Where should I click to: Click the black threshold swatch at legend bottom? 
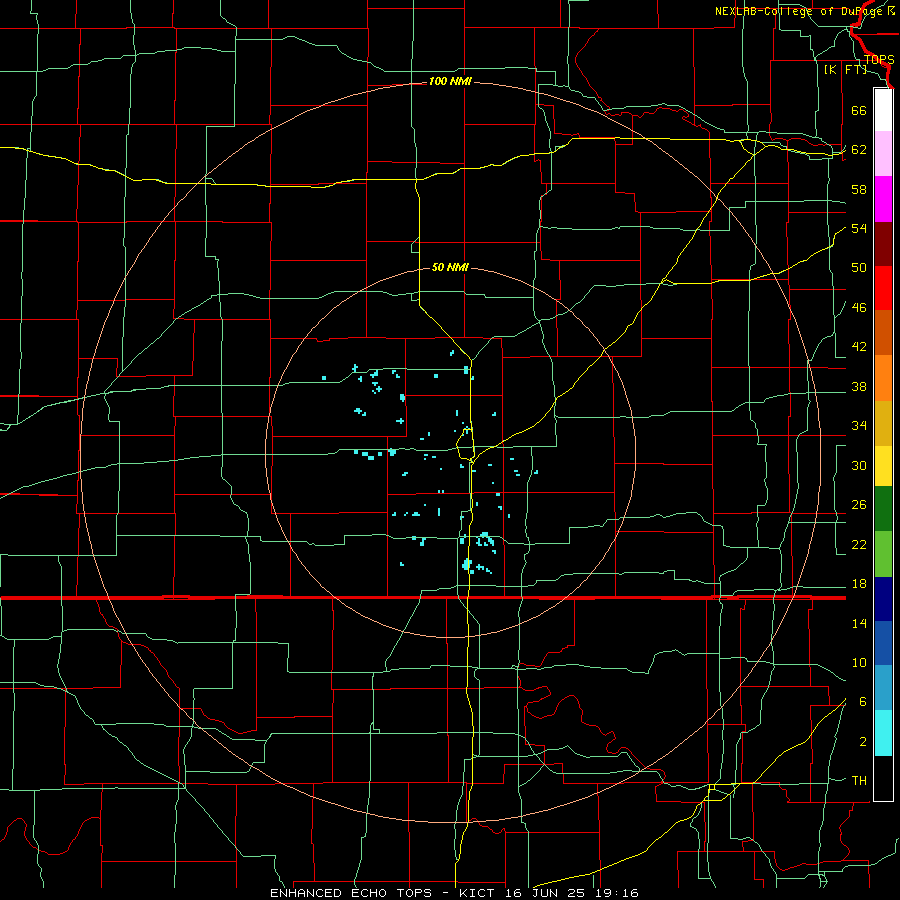point(883,778)
